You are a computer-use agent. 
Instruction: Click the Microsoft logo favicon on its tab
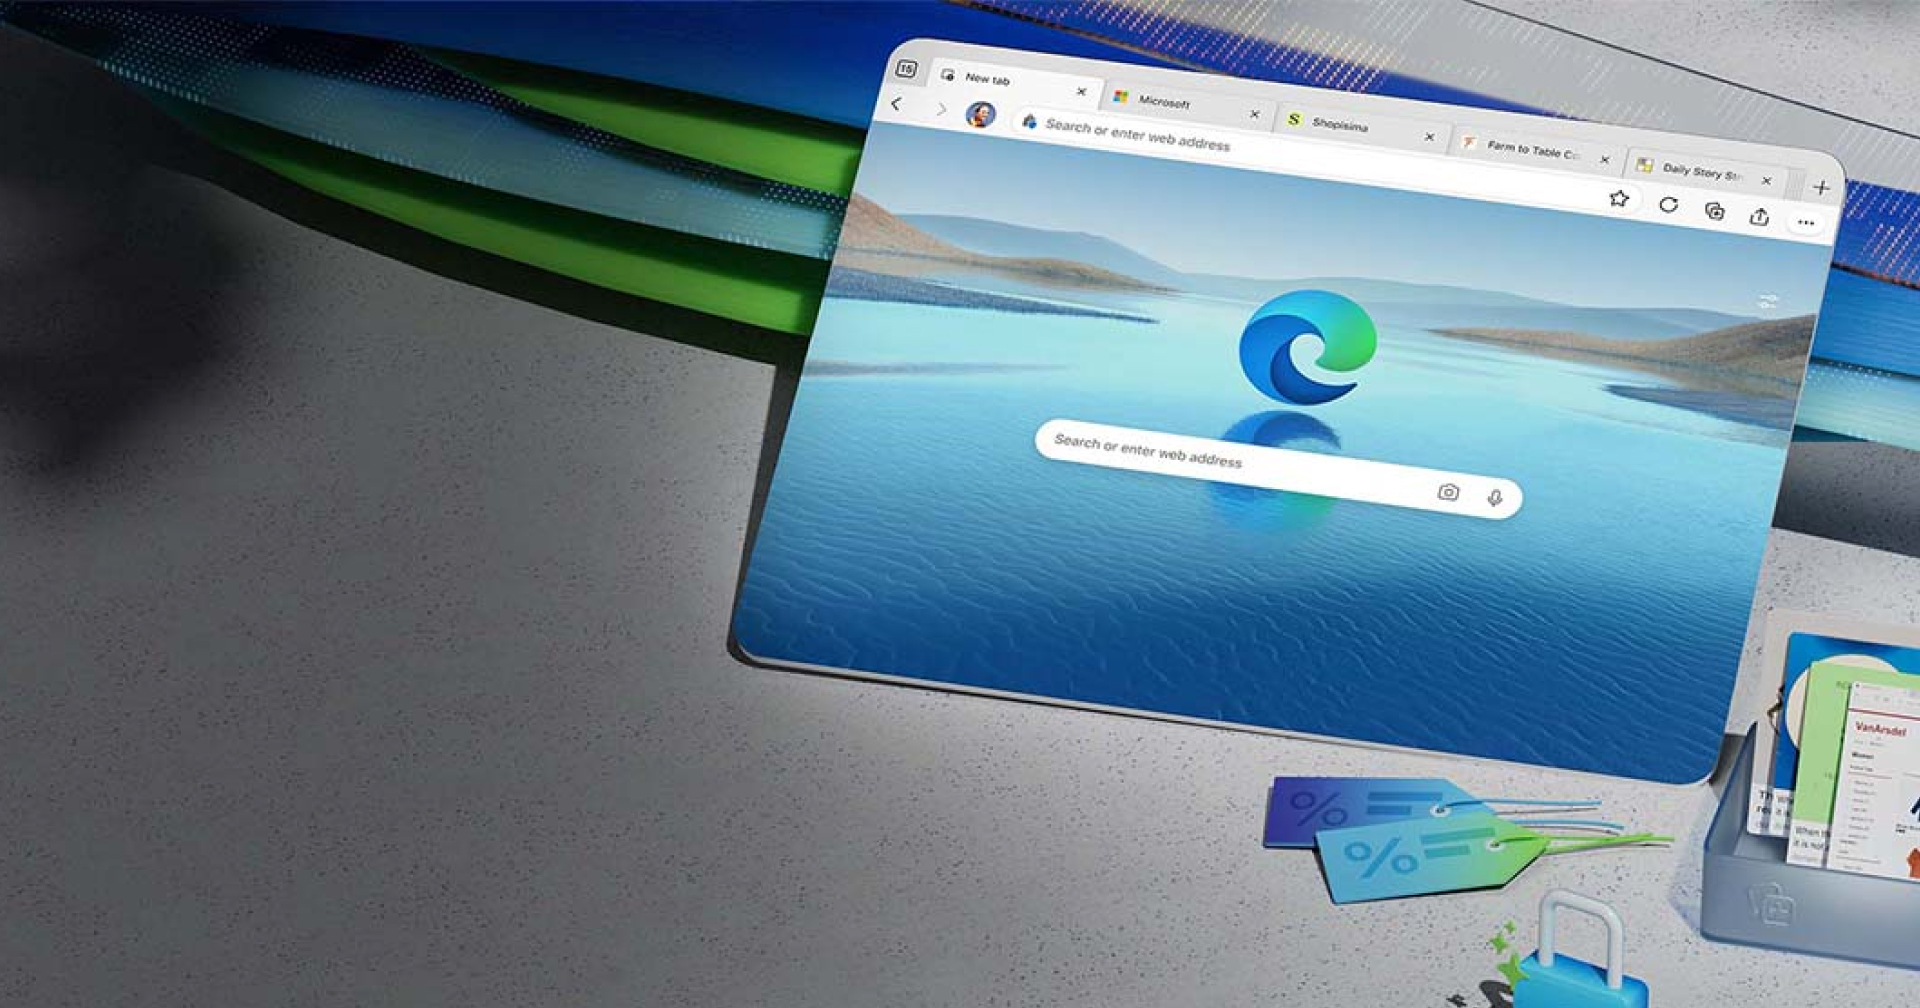[1121, 96]
